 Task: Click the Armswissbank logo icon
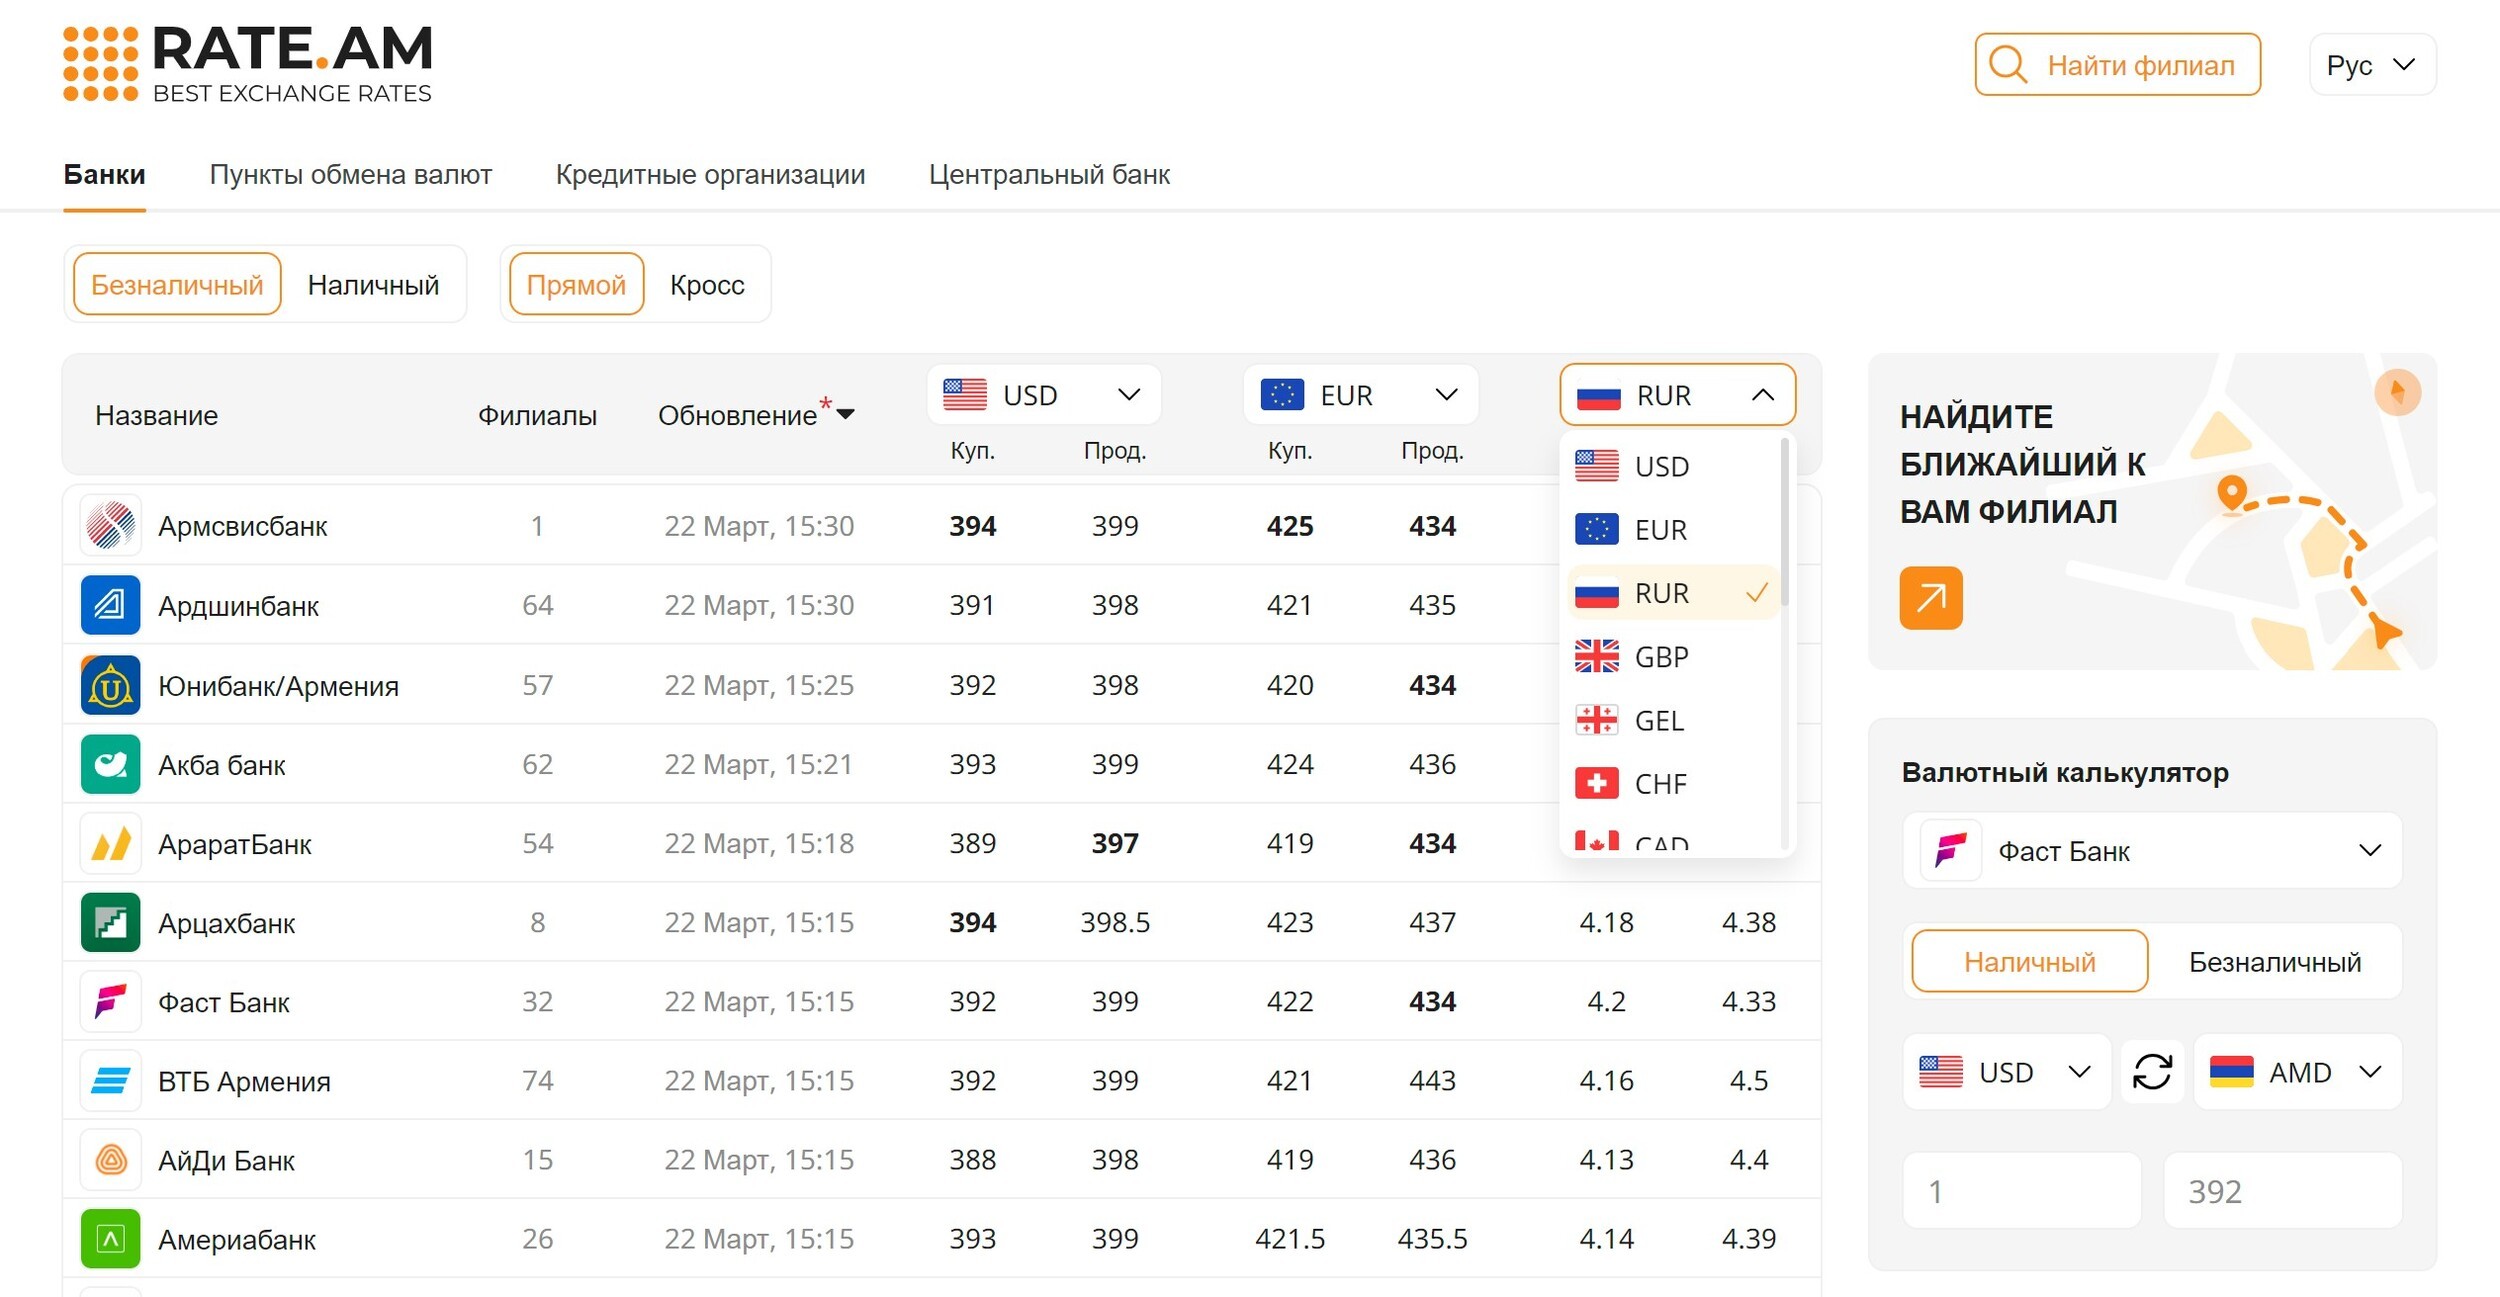tap(110, 525)
